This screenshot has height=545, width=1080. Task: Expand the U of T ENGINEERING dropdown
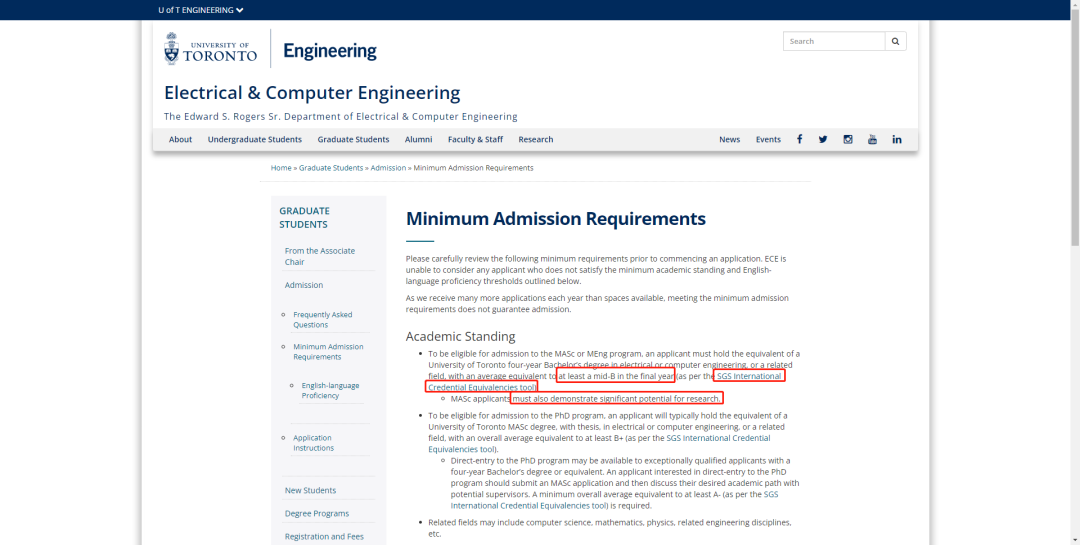[200, 10]
